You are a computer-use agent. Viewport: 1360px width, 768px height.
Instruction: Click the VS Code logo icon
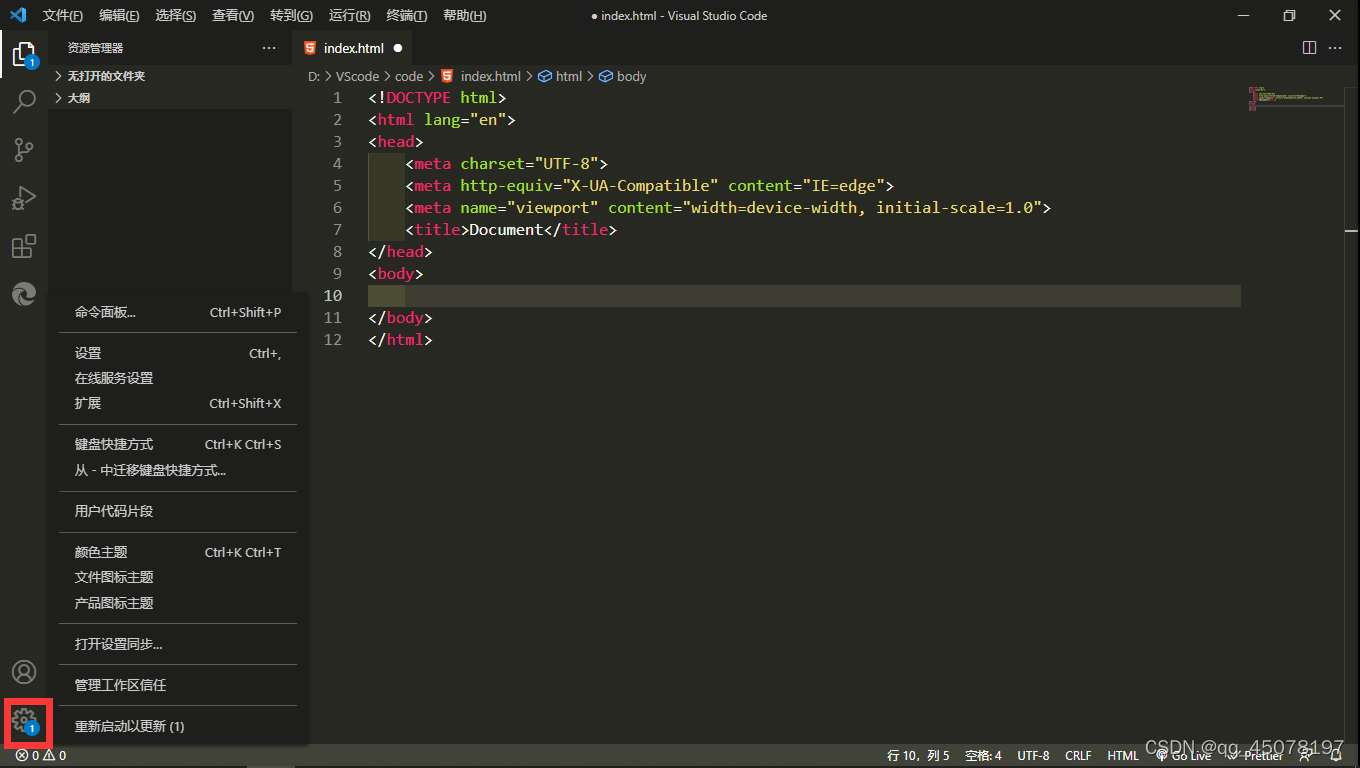pos(18,15)
